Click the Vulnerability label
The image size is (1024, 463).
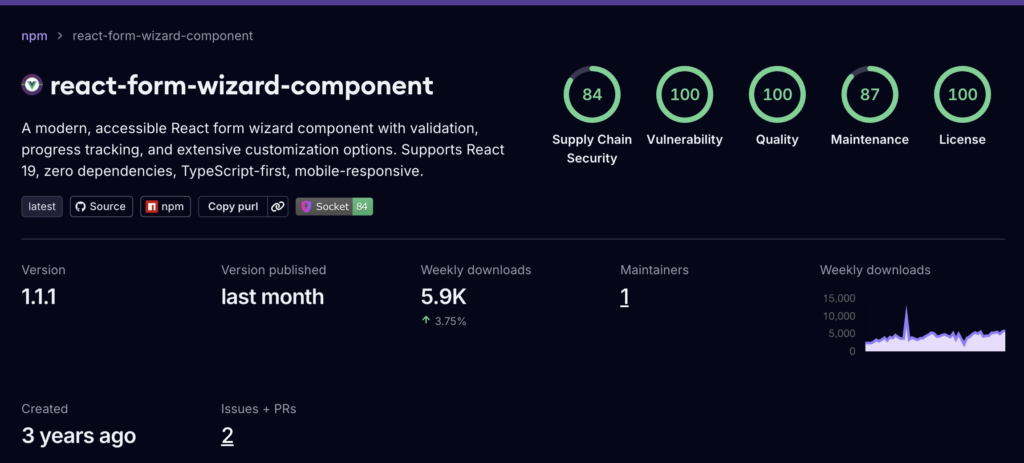click(684, 140)
